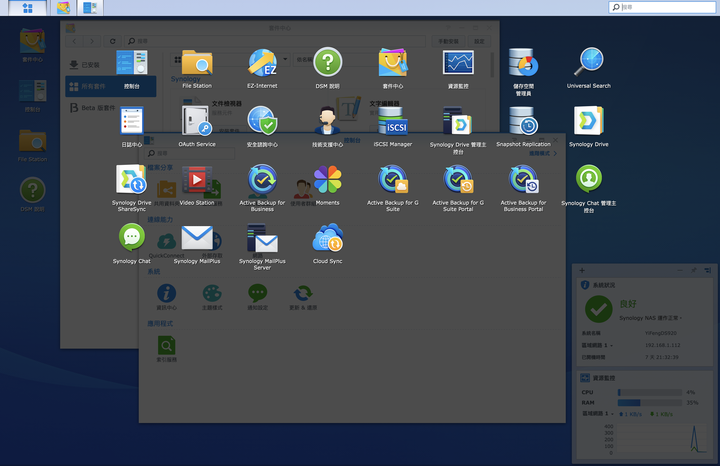Click the desktop File Station shortcut
This screenshot has width=720, height=466.
(32, 146)
